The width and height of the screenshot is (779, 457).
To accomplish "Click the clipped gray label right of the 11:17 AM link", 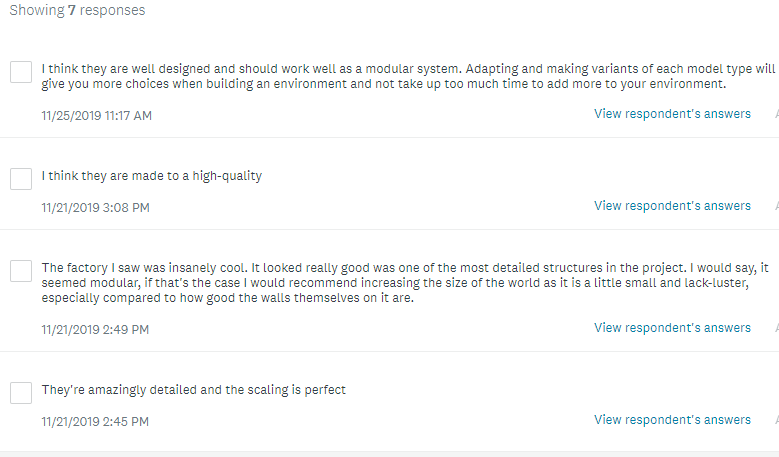I will coord(776,114).
